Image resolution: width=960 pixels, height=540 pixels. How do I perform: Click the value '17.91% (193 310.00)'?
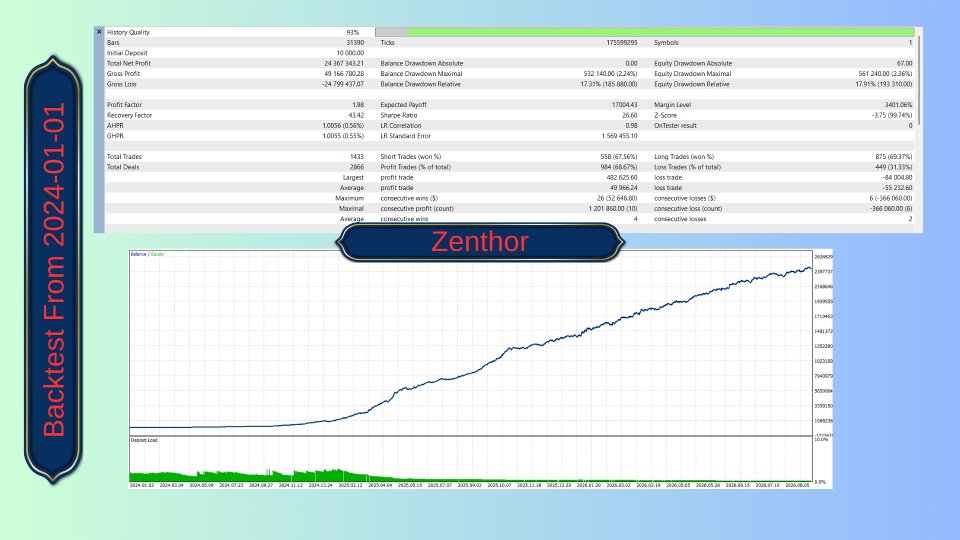click(x=883, y=84)
